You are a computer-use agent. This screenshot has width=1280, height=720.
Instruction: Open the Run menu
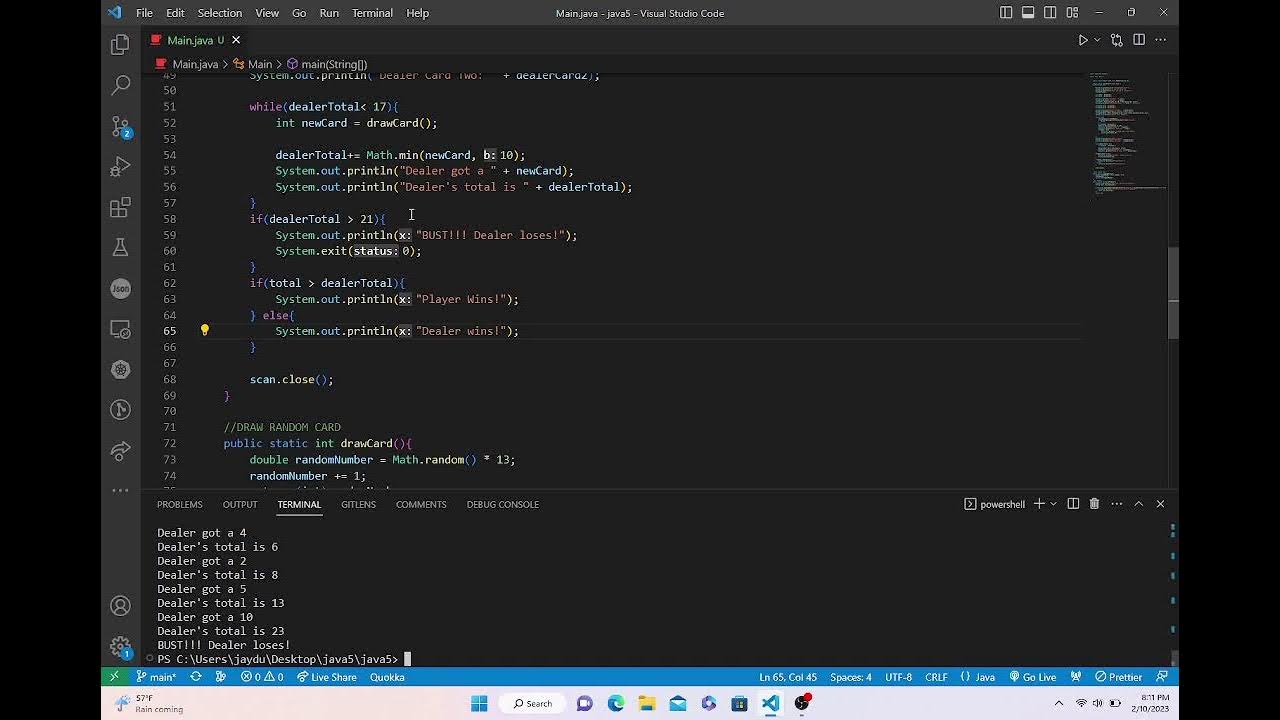click(329, 13)
